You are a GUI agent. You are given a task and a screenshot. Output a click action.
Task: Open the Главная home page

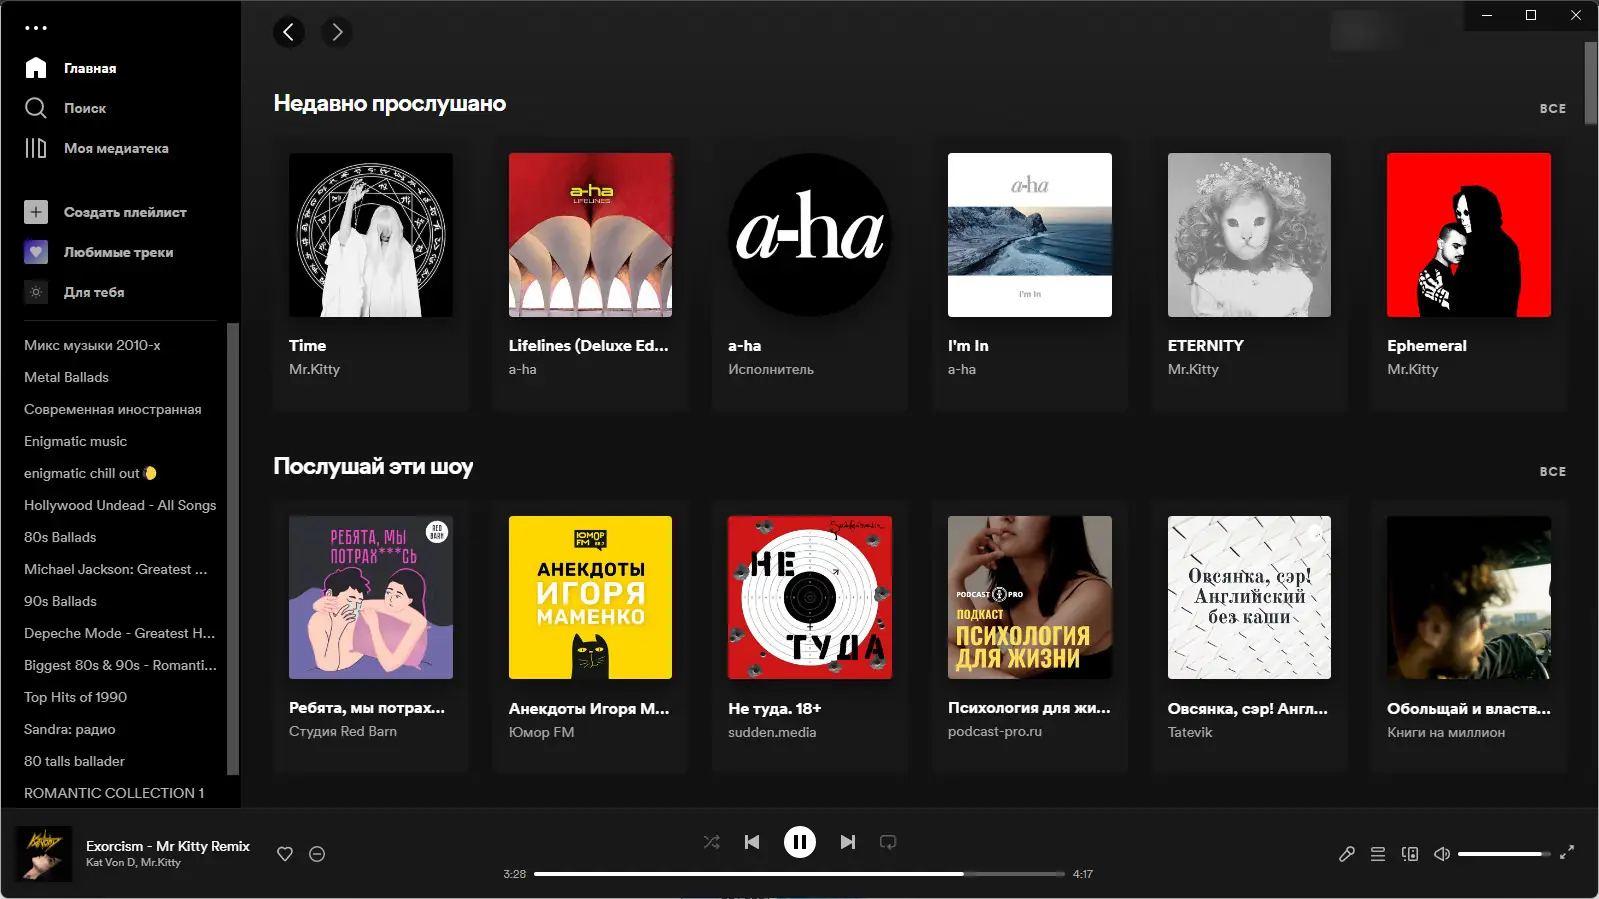[70, 68]
